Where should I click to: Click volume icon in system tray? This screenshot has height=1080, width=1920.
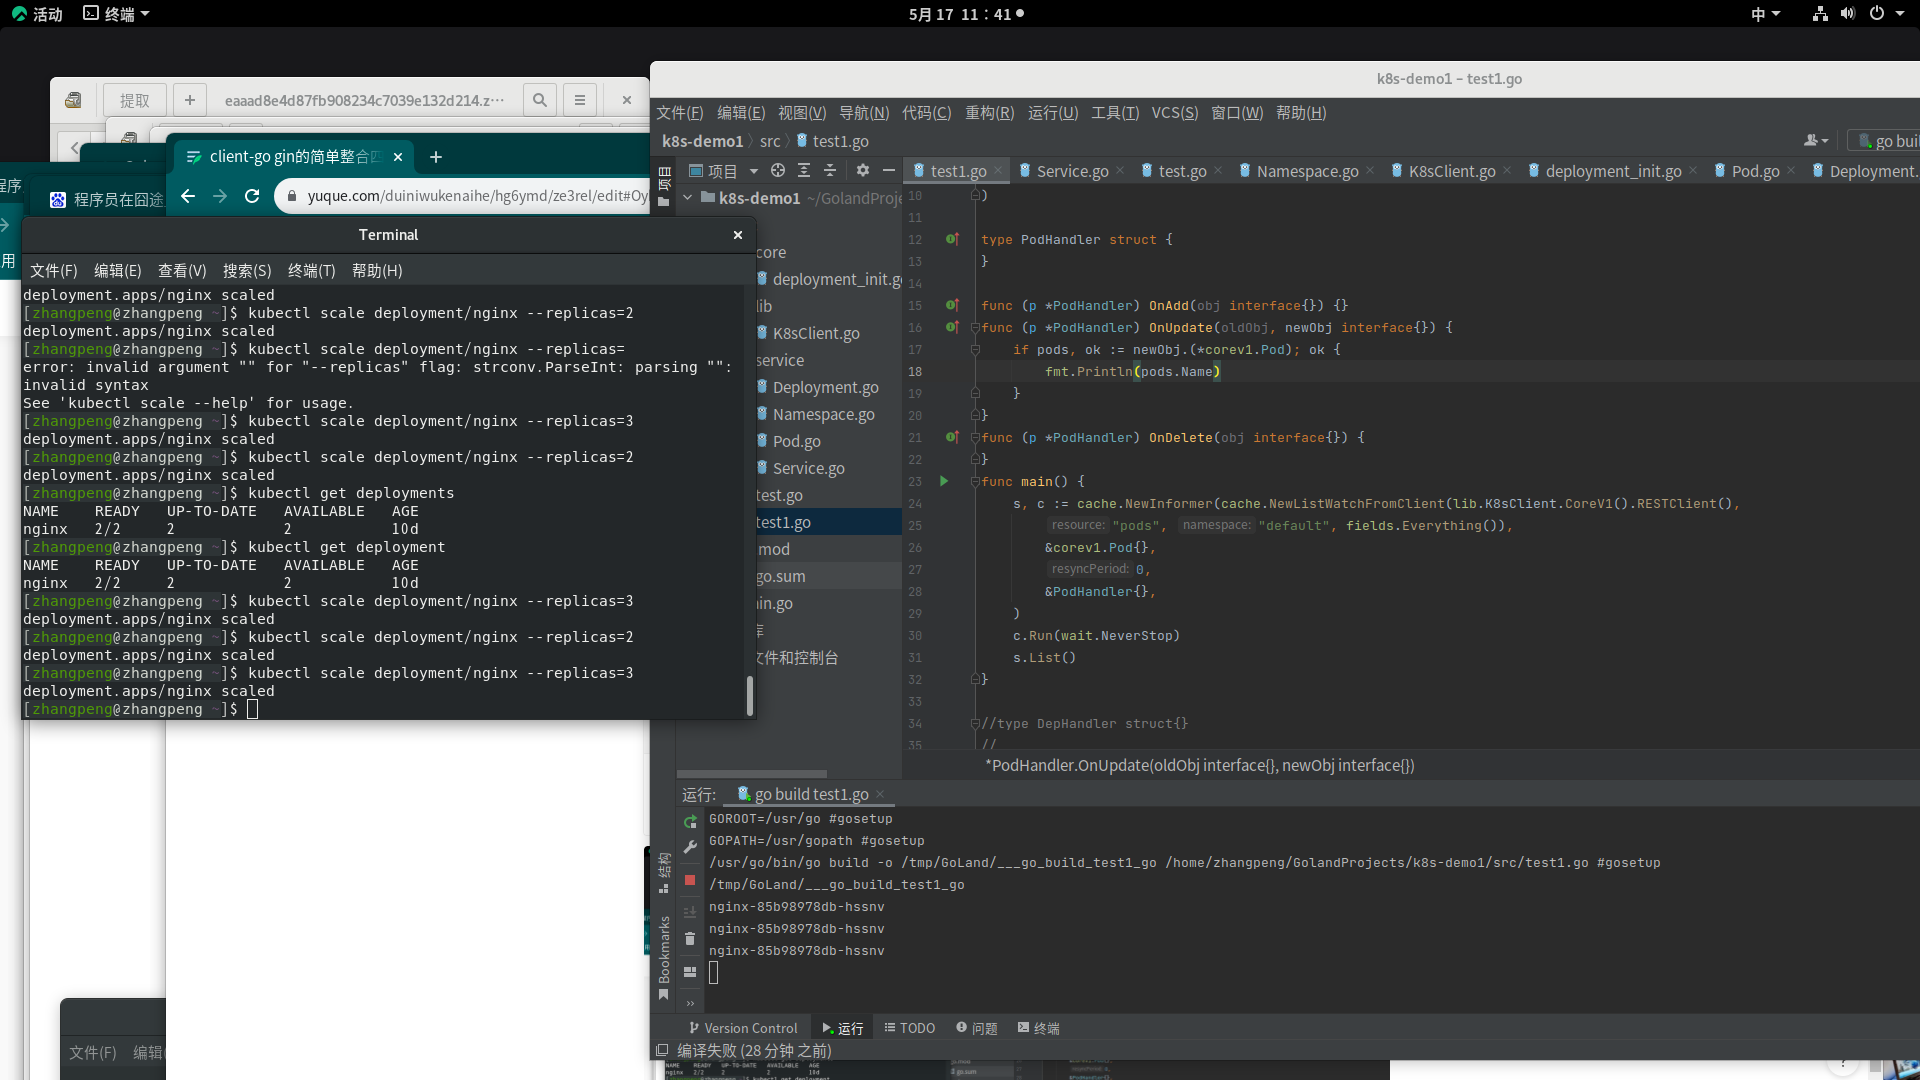point(1848,14)
